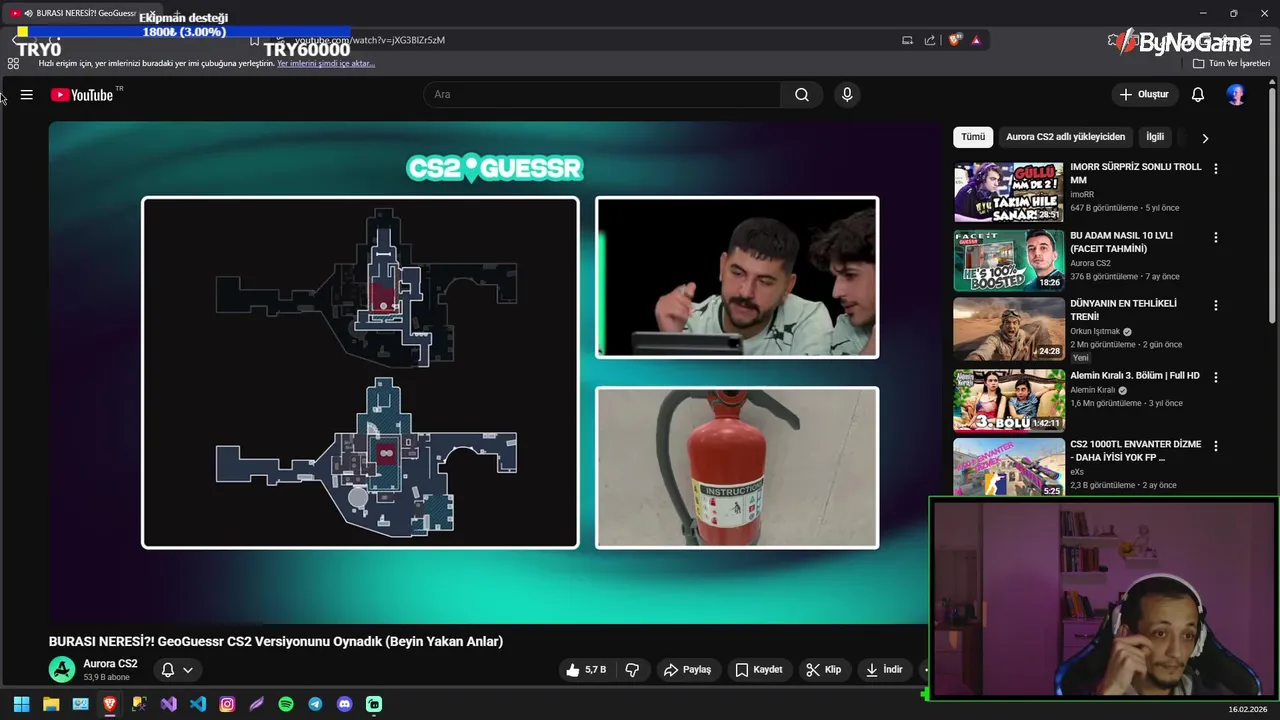The image size is (1280, 720).
Task: Open VS Code from the taskbar
Action: click(x=198, y=704)
